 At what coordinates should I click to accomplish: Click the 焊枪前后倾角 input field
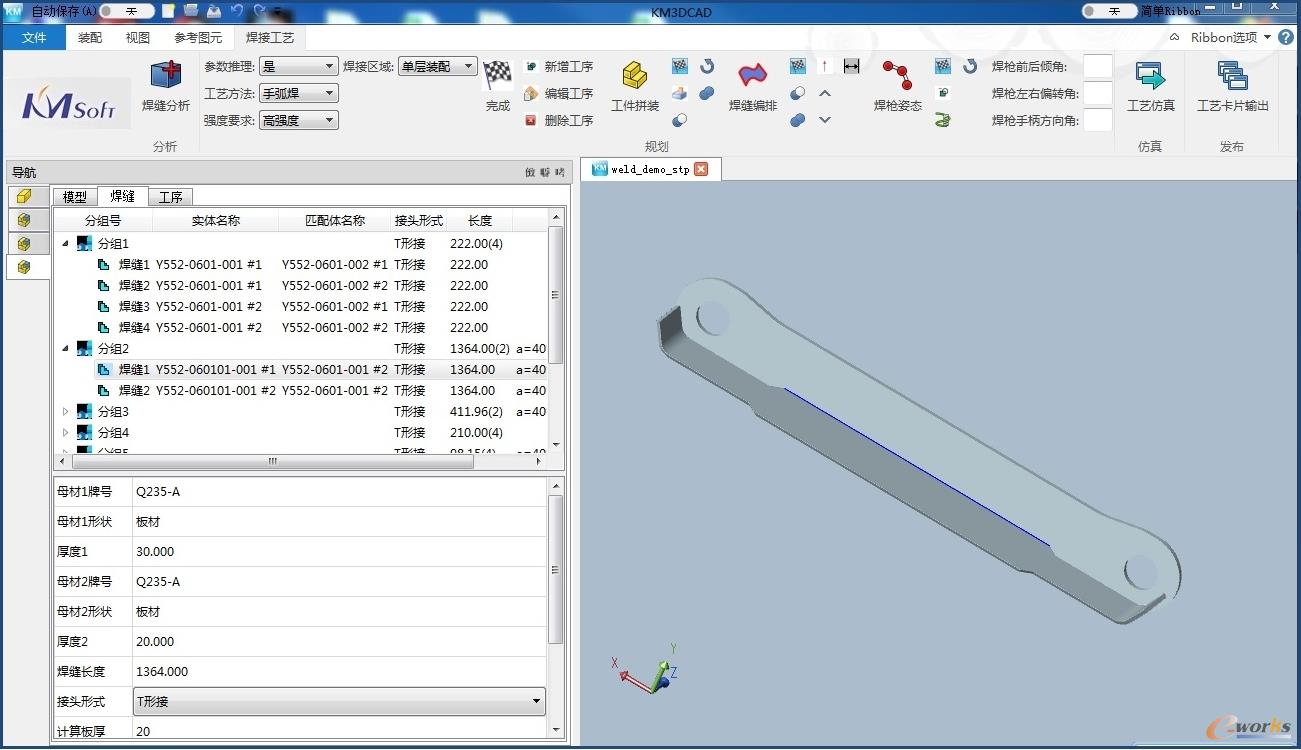pyautogui.click(x=1098, y=66)
